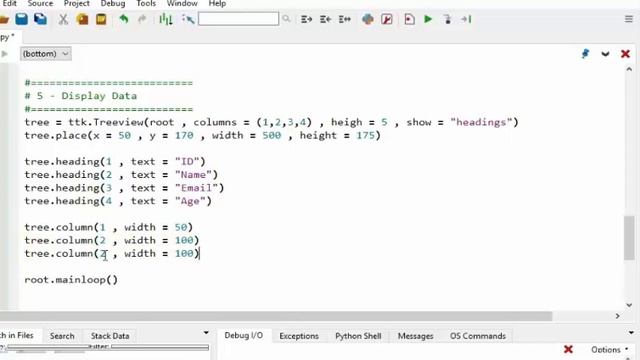Open the Source menu
The image size is (640, 360).
pyautogui.click(x=40, y=4)
